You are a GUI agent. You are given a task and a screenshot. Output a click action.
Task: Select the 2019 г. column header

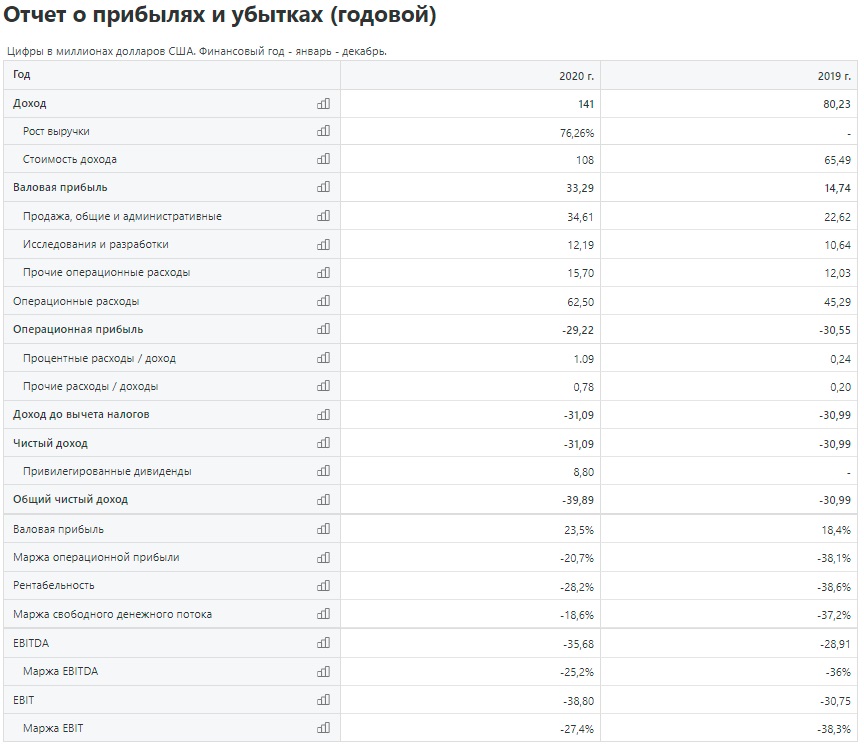coord(834,76)
